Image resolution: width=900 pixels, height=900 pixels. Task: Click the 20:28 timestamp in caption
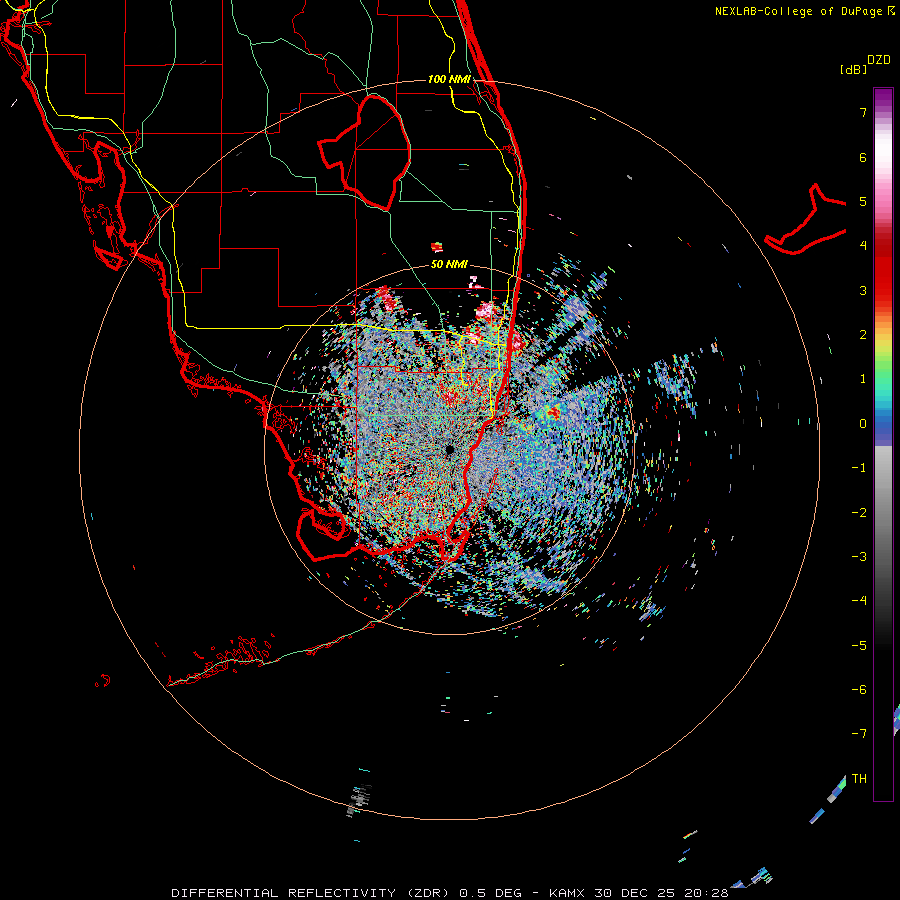click(x=707, y=893)
